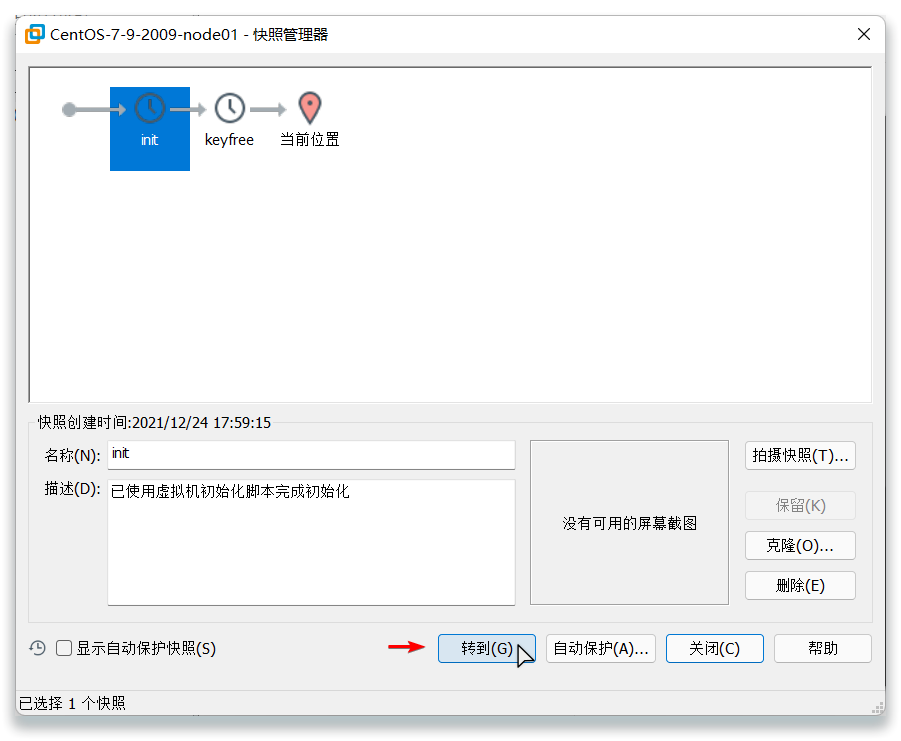Click the 转到(G) button
The height and width of the screenshot is (741, 901).
click(487, 648)
